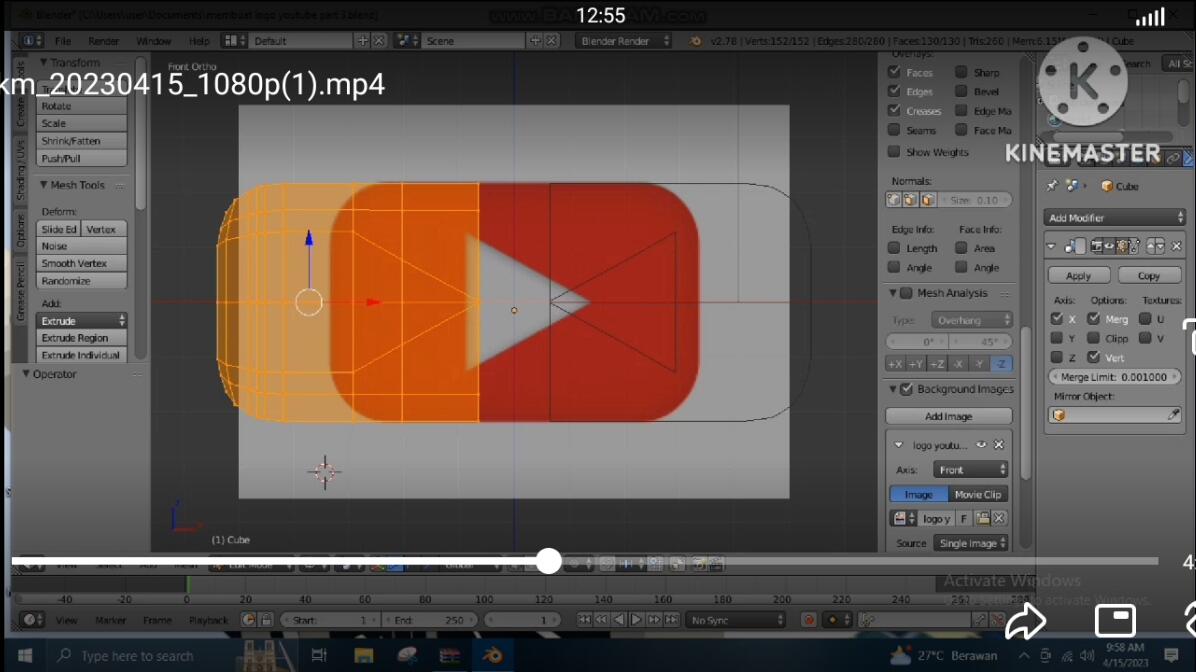
Task: Click the Randomize button
Action: click(x=82, y=281)
